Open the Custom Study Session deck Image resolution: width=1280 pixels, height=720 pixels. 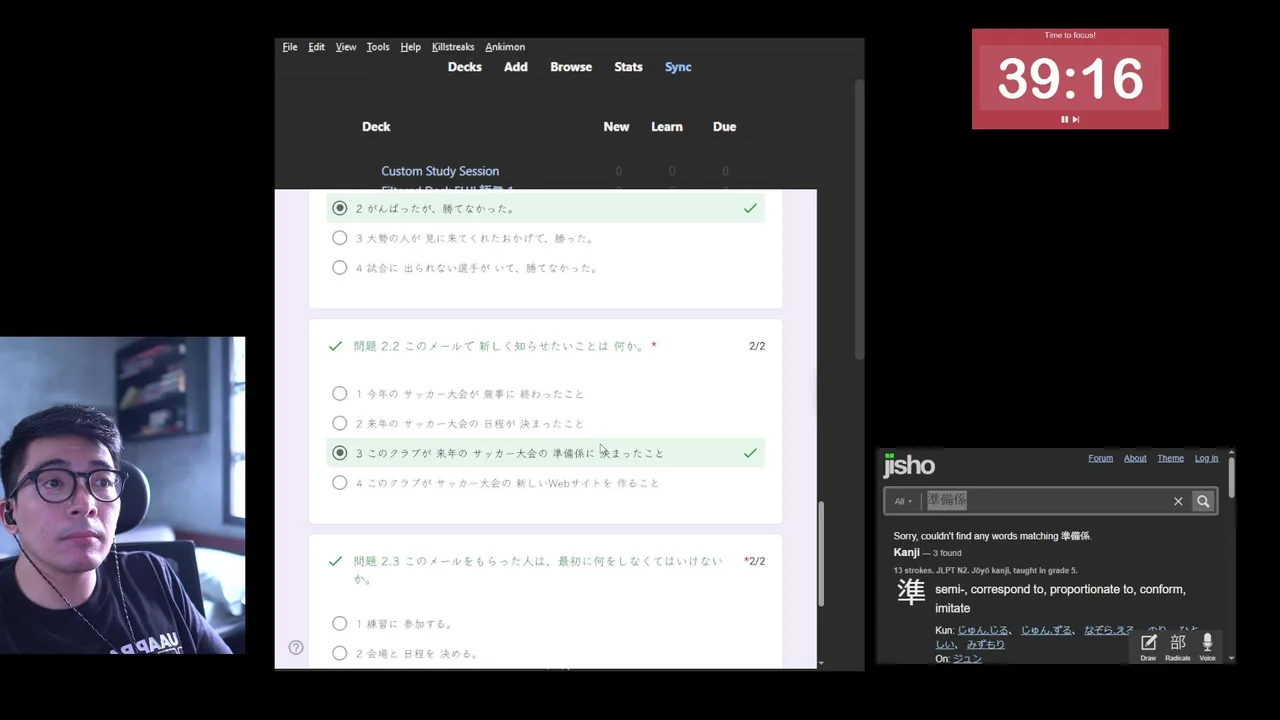[440, 171]
